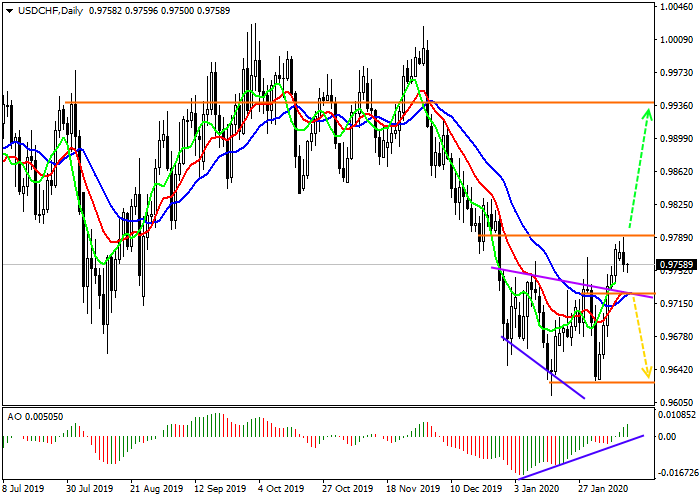Select the orange horizontal line at 0.99360
This screenshot has width=700, height=500.
tap(360, 103)
